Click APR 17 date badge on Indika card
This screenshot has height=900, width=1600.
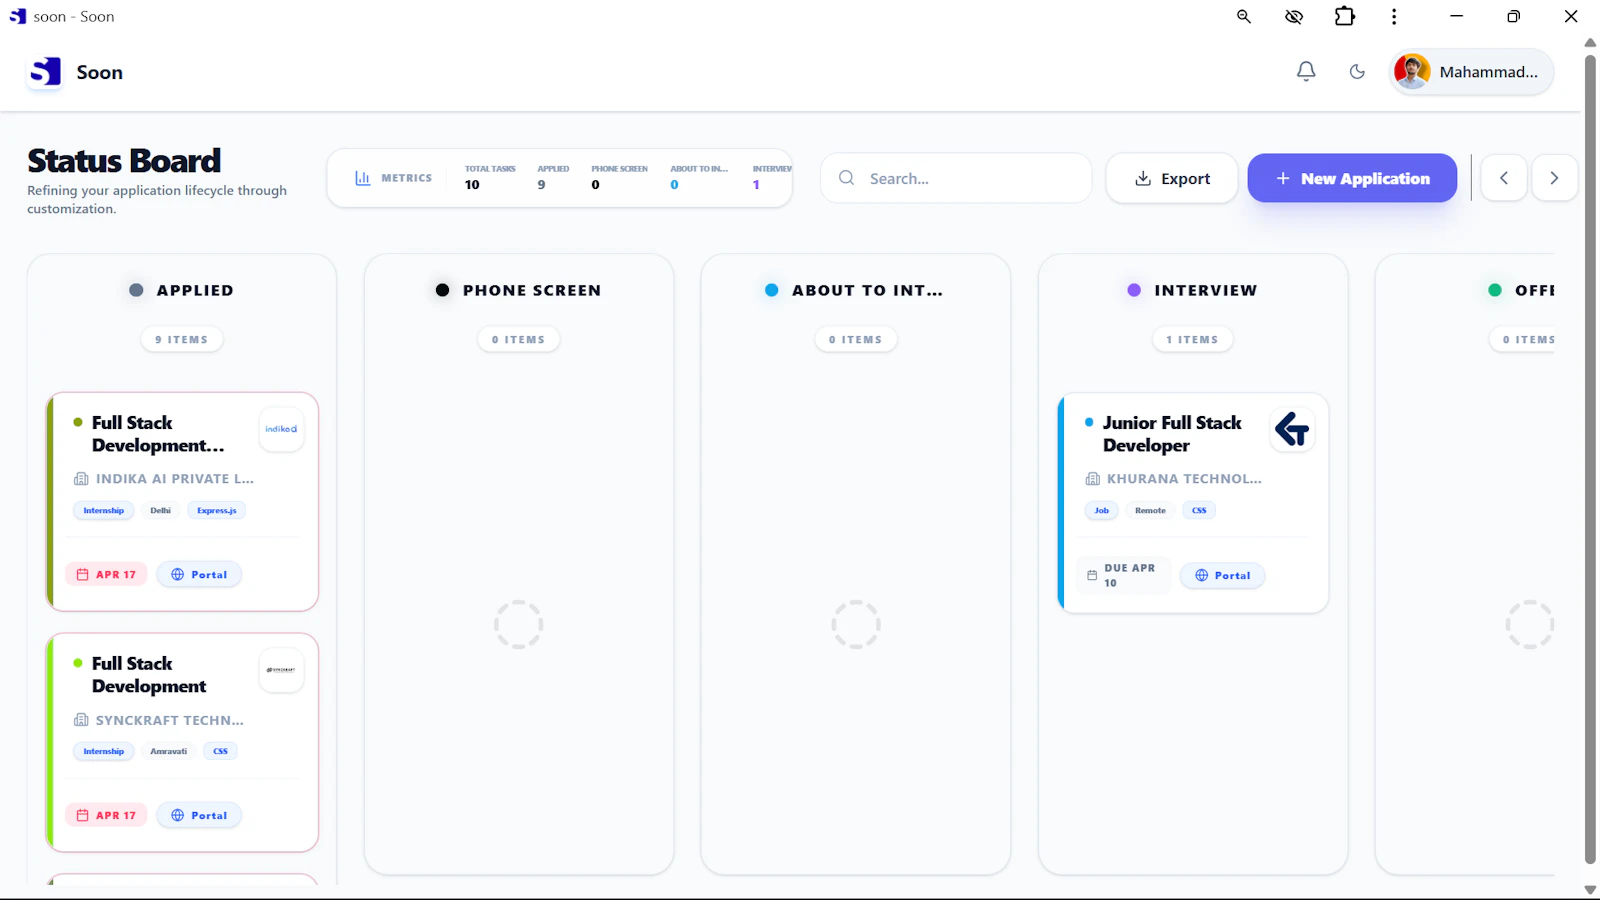tap(107, 574)
